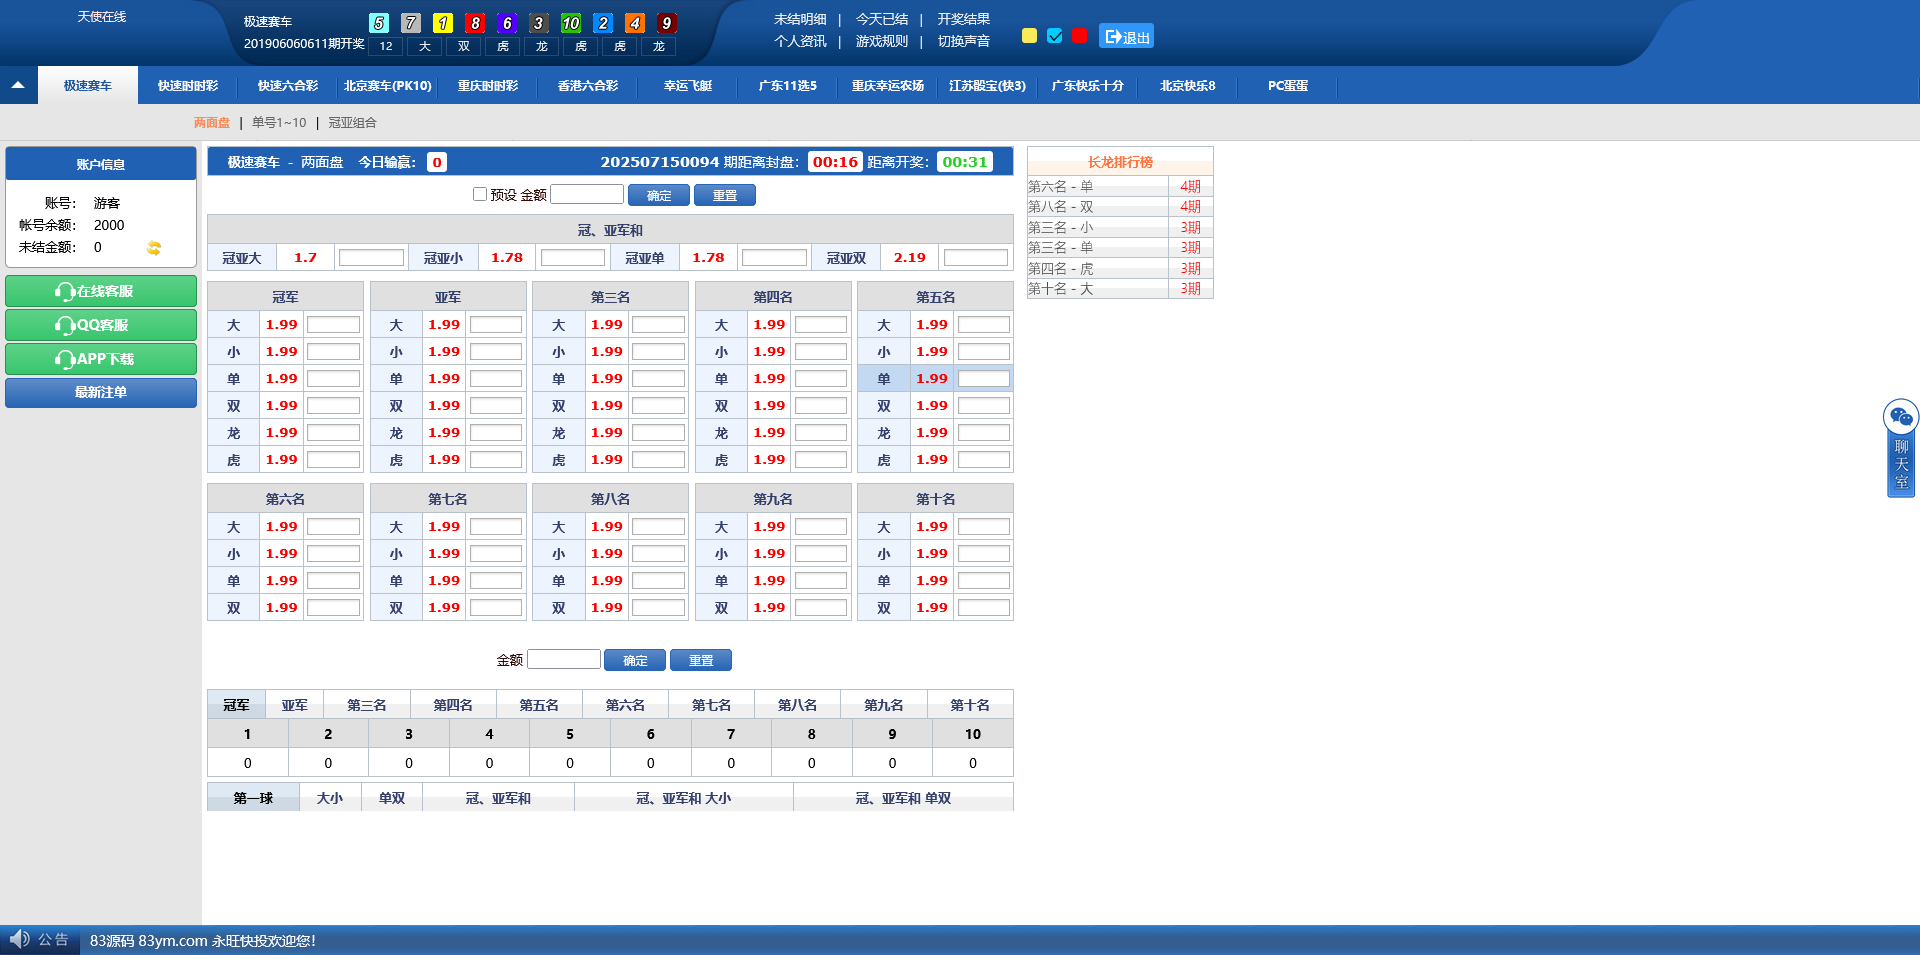
Task: Click the green number 10 result ball
Action: coord(571,23)
